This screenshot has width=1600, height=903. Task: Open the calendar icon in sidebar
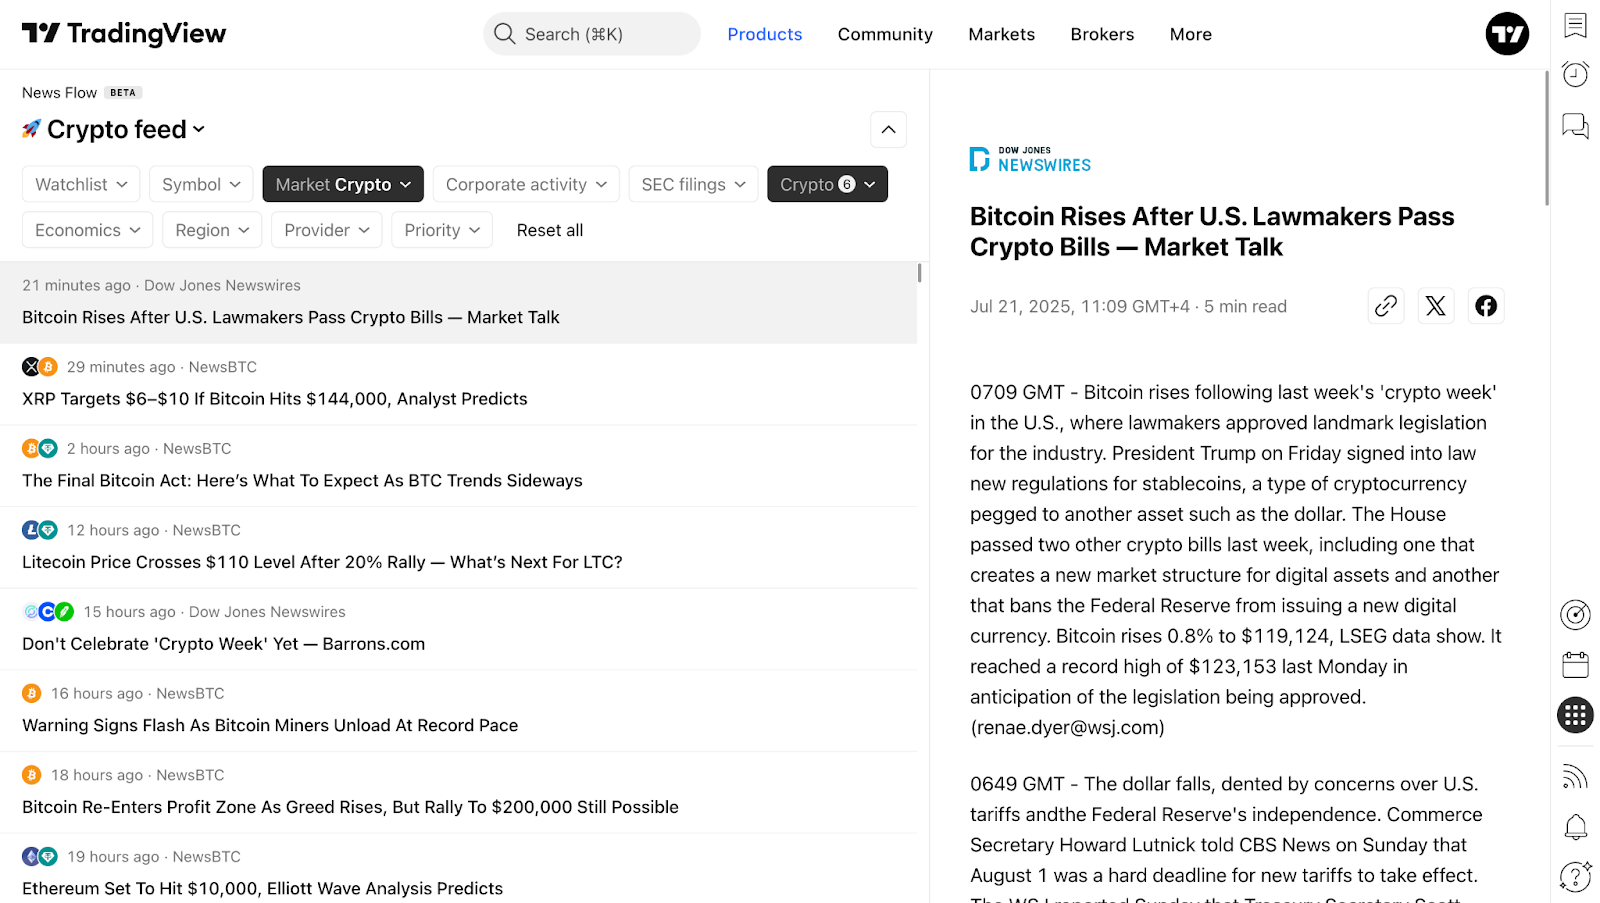[1575, 665]
